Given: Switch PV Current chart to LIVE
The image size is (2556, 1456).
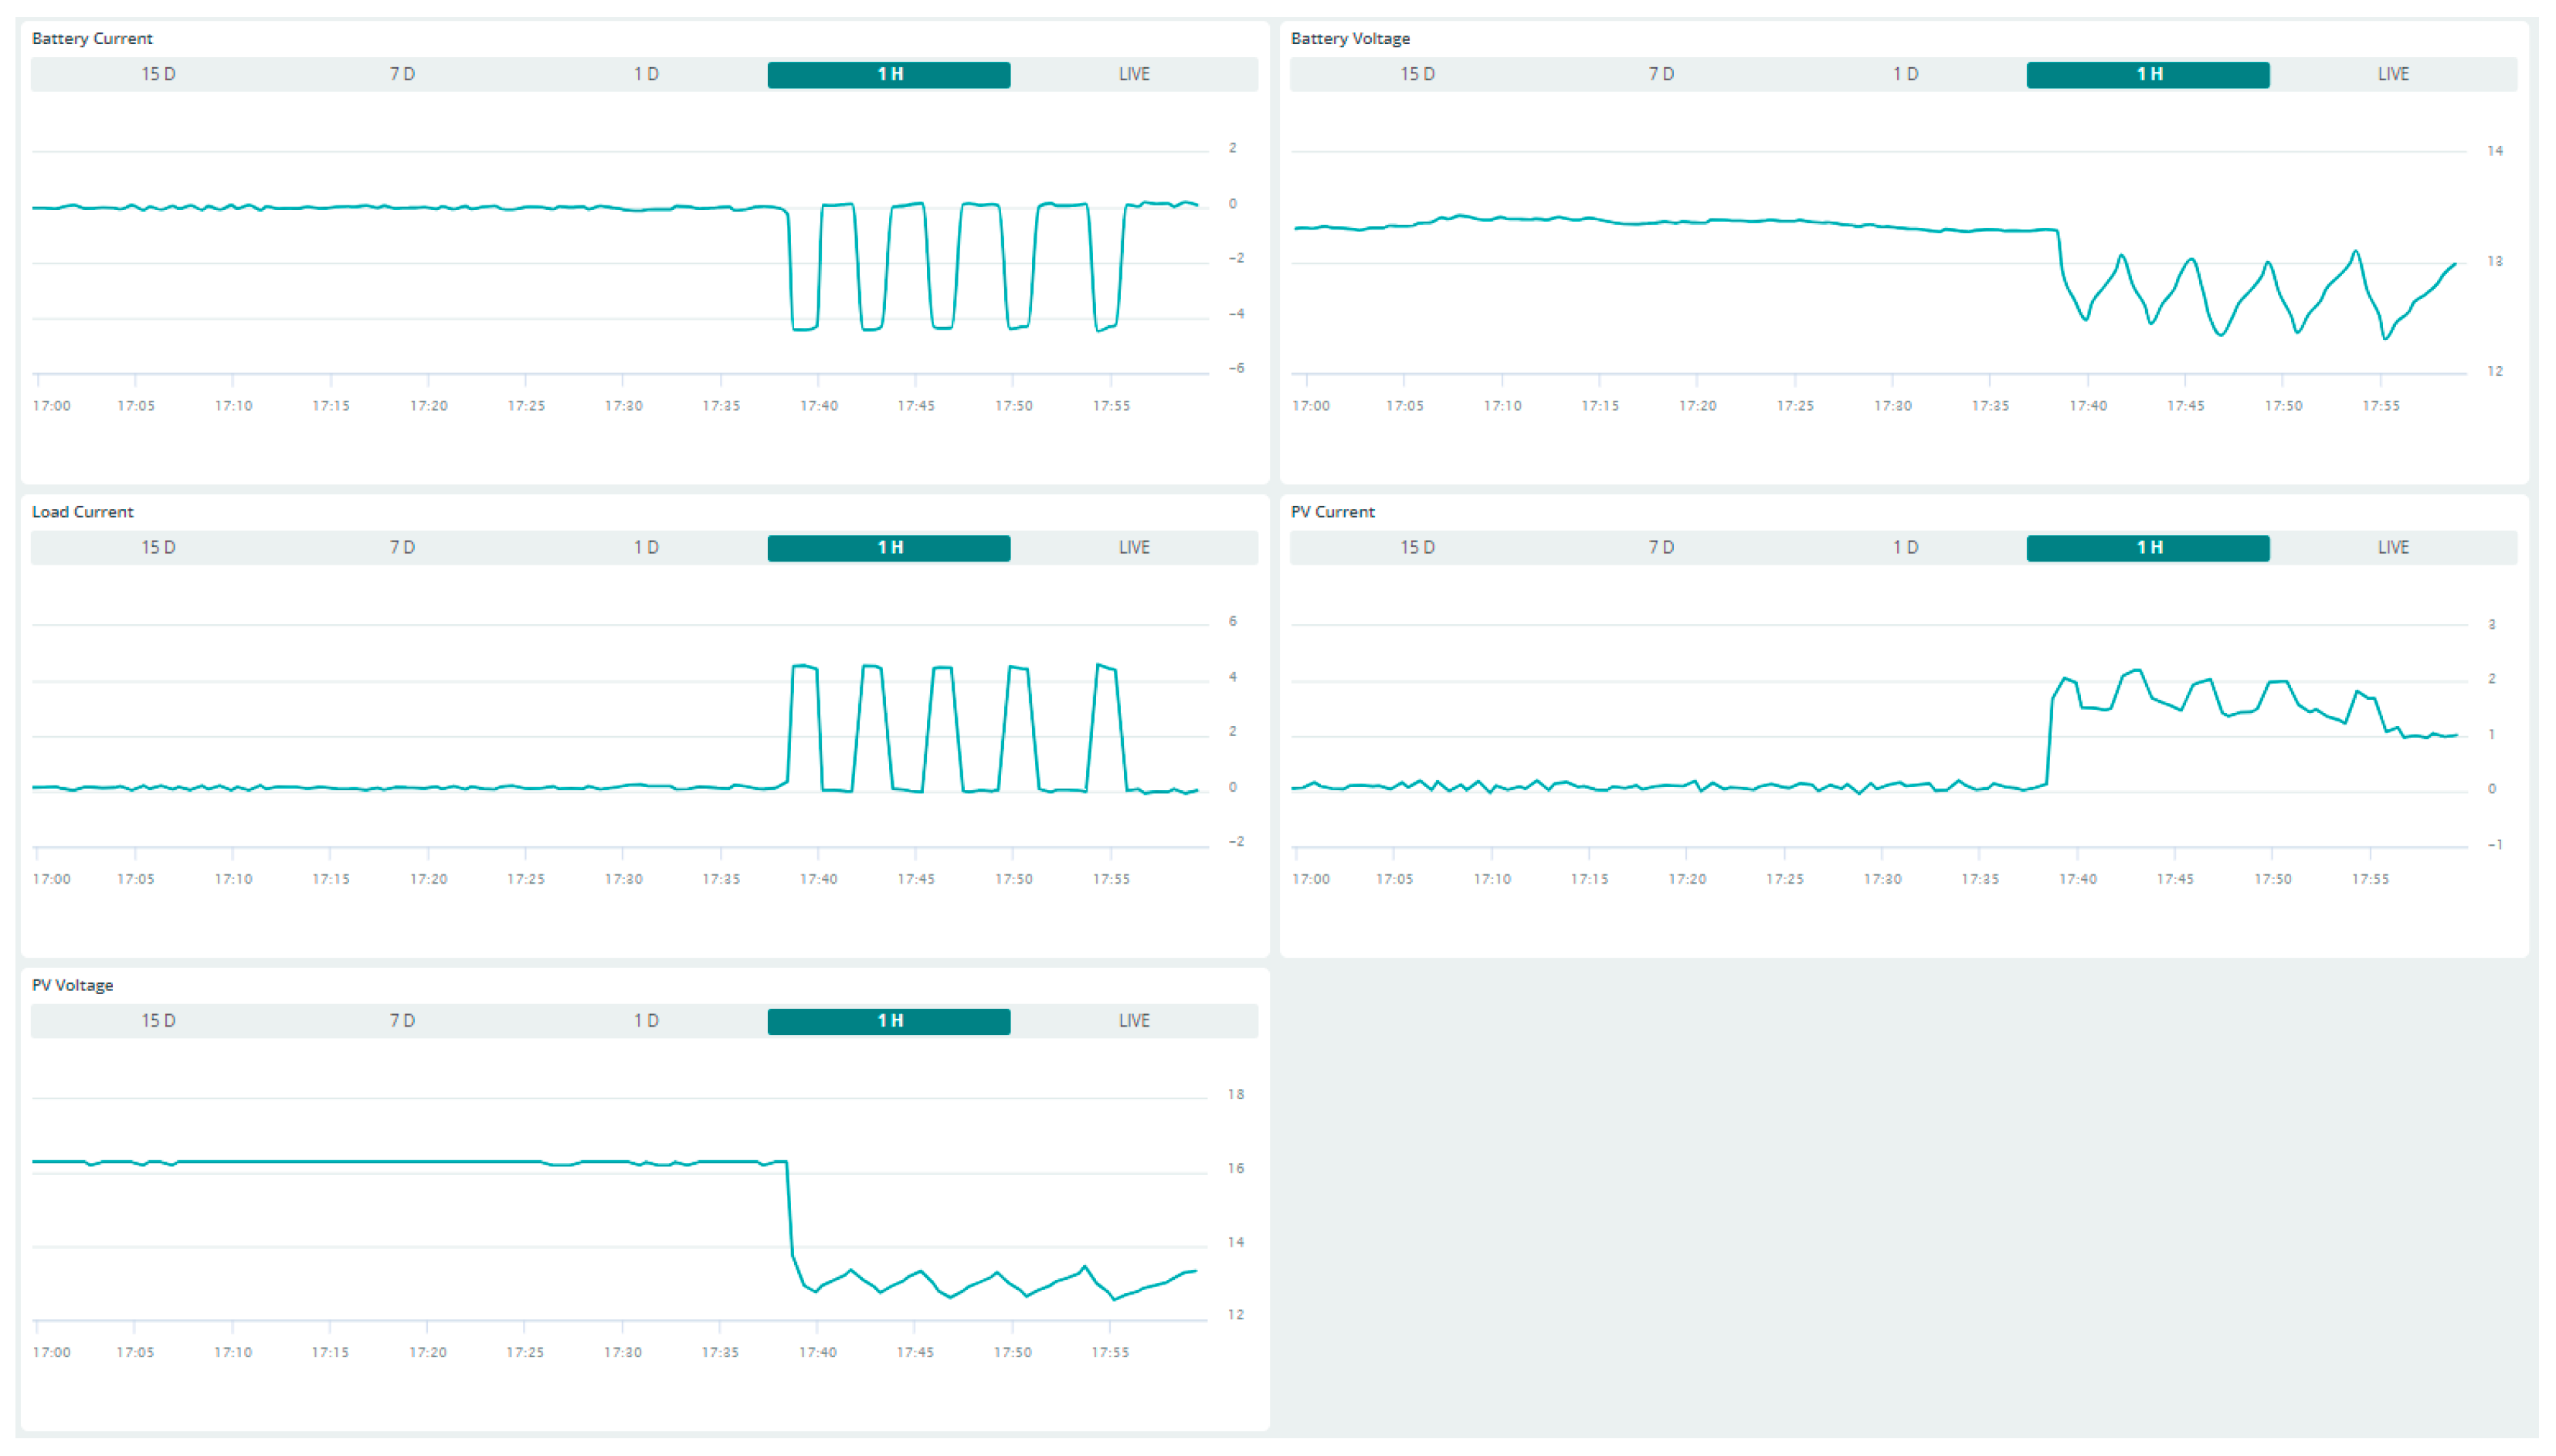Looking at the screenshot, I should [x=2392, y=547].
